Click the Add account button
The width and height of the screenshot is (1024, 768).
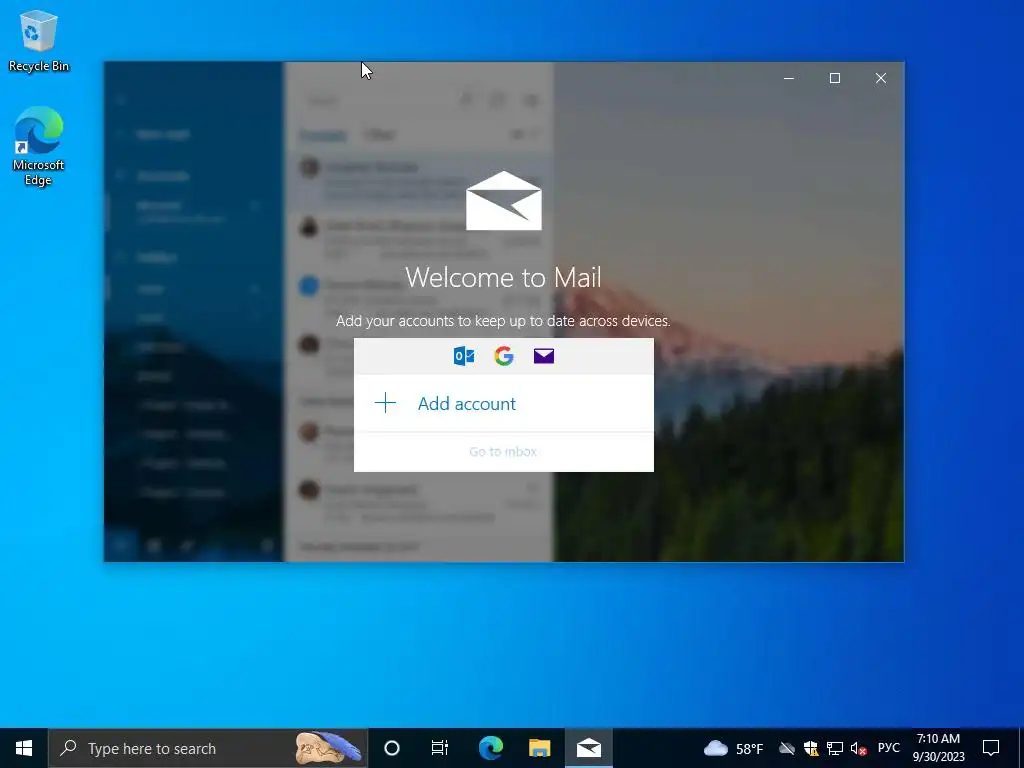click(x=504, y=403)
